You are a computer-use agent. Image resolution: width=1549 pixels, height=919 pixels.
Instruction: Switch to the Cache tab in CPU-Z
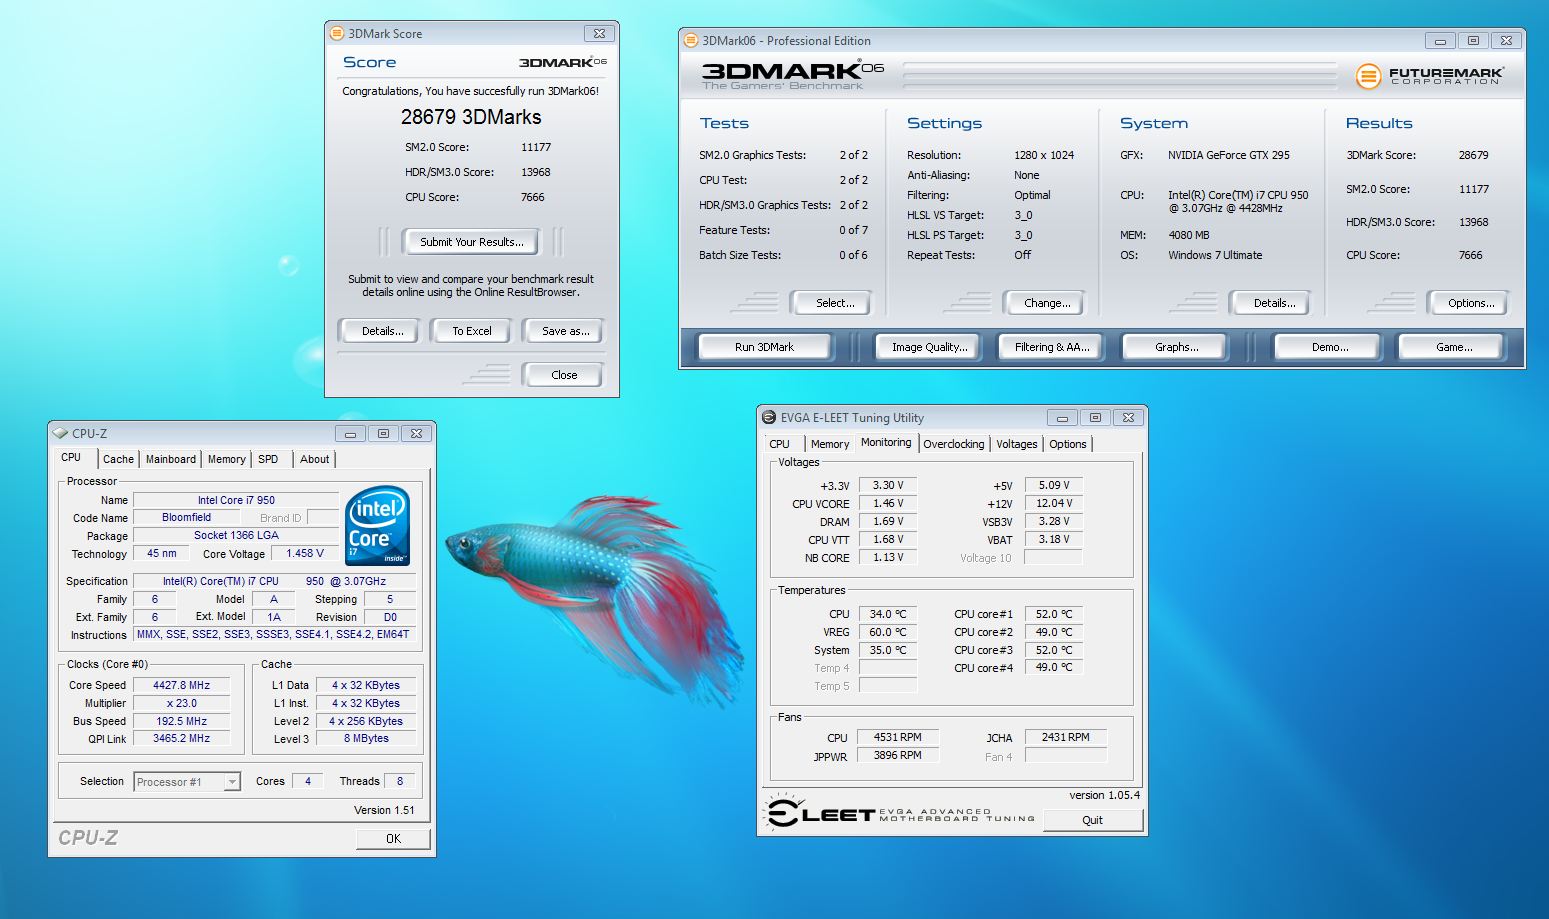pyautogui.click(x=118, y=459)
